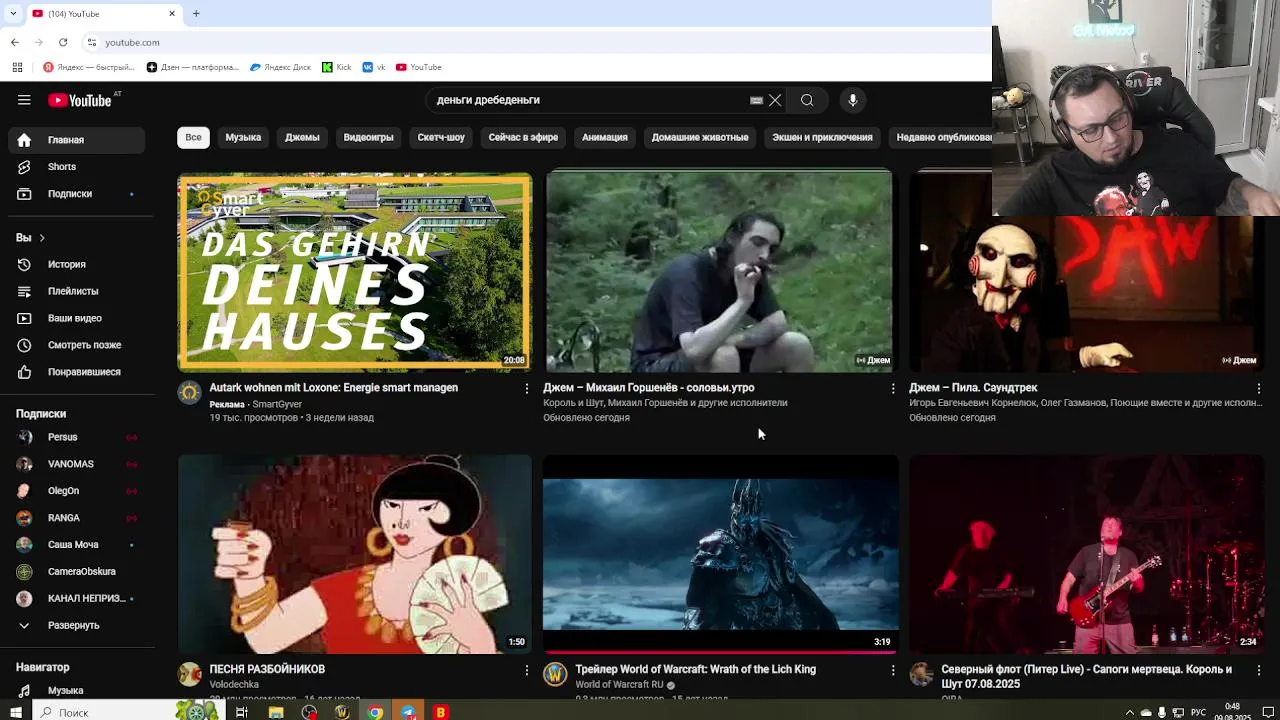Open options for Autark wohnen mit Loxone video
This screenshot has width=1280, height=720.
tap(527, 388)
